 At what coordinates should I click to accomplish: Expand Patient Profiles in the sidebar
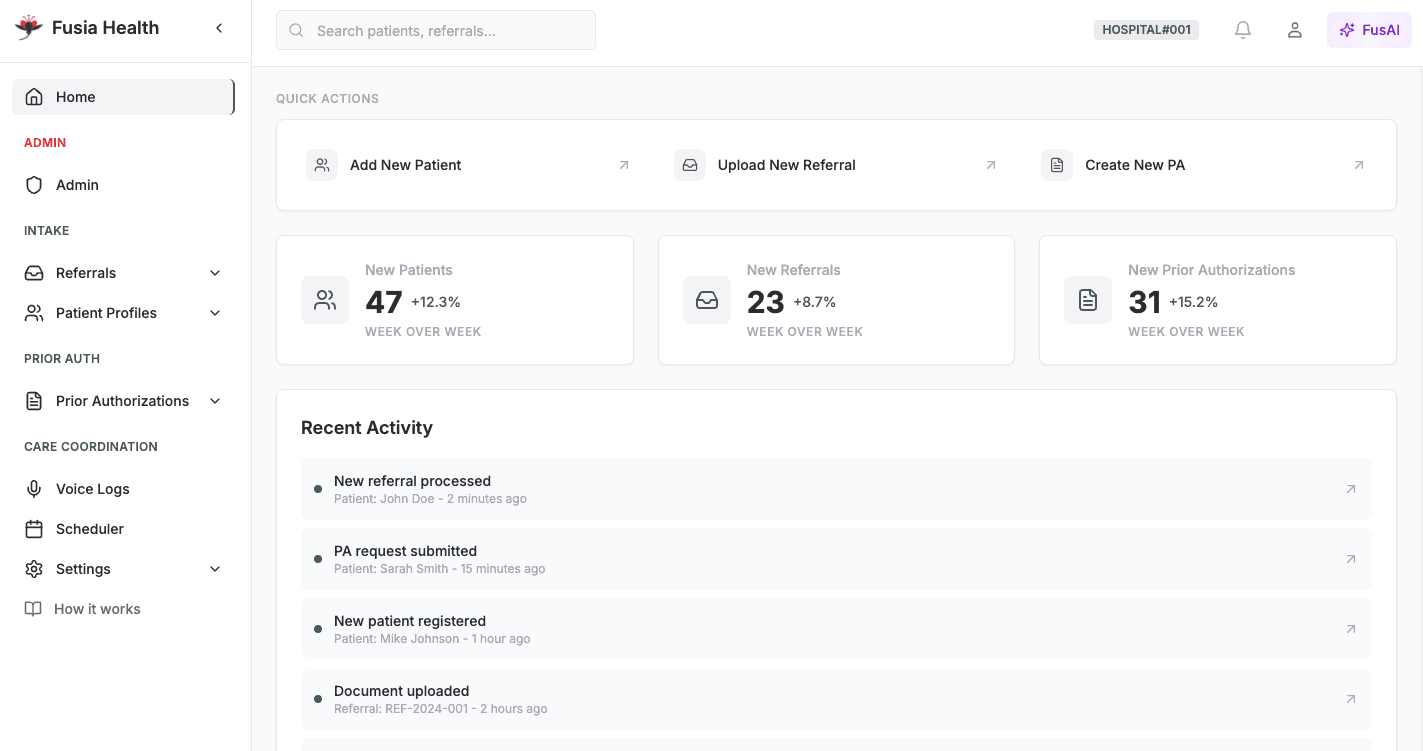215,312
